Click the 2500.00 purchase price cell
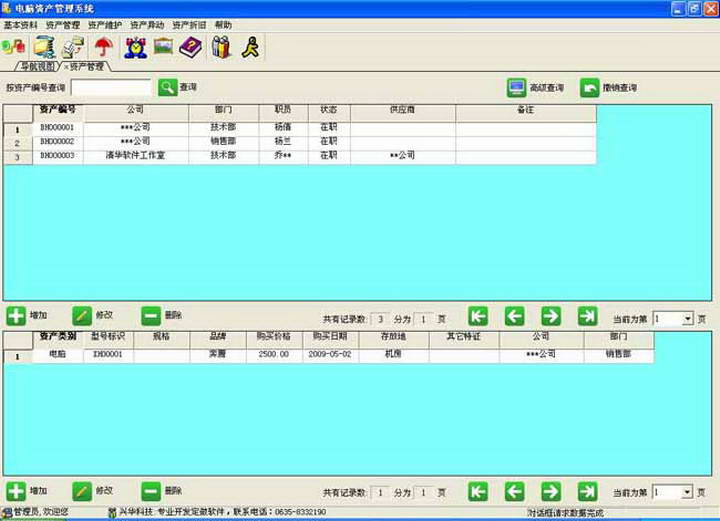This screenshot has width=720, height=521. 274,355
